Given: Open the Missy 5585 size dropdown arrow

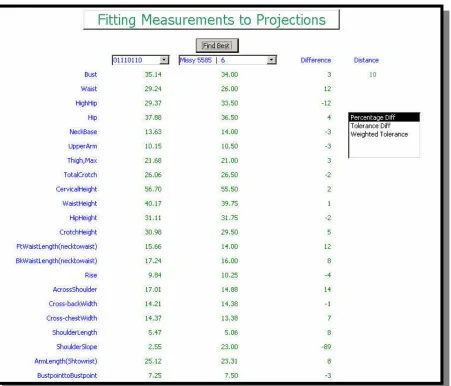Looking at the screenshot, I should click(272, 60).
